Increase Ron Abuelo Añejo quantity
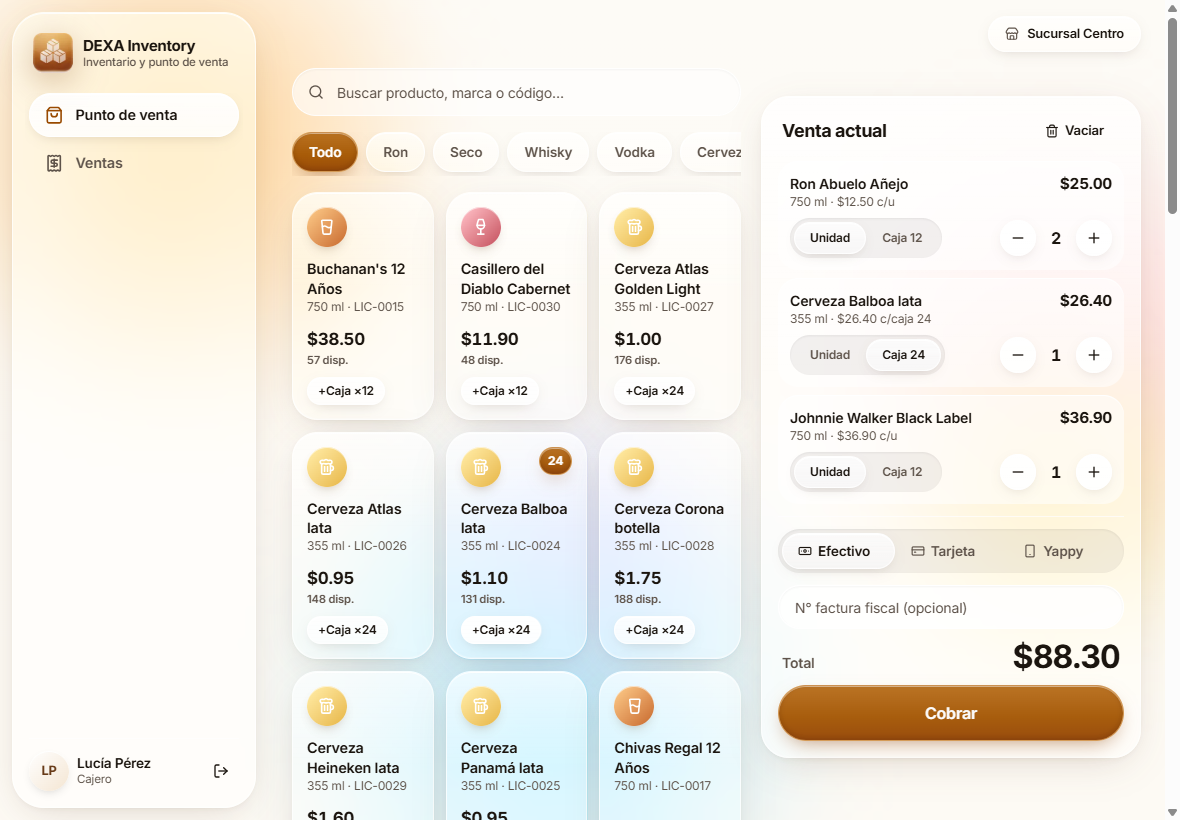The image size is (1180, 820). (x=1093, y=238)
